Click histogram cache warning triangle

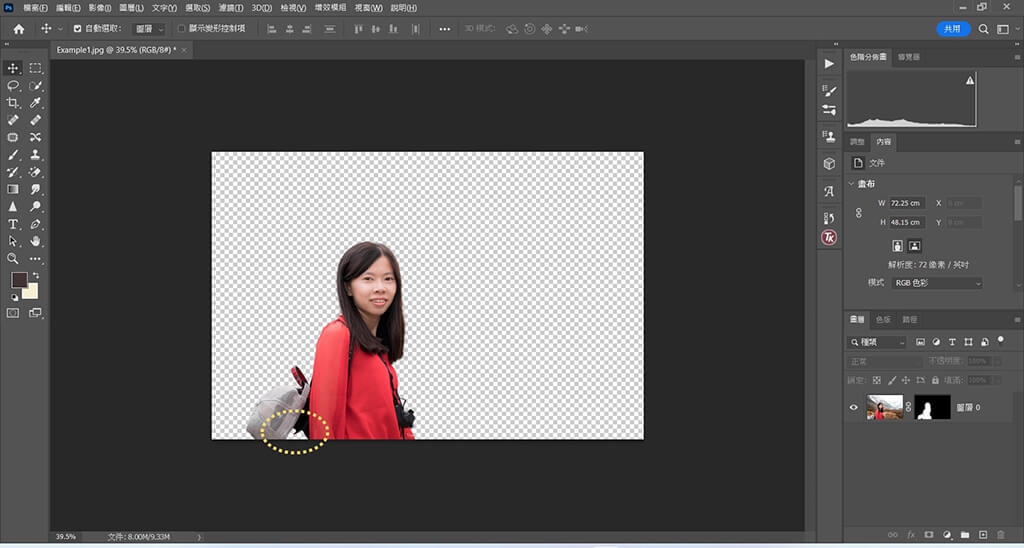click(x=970, y=80)
